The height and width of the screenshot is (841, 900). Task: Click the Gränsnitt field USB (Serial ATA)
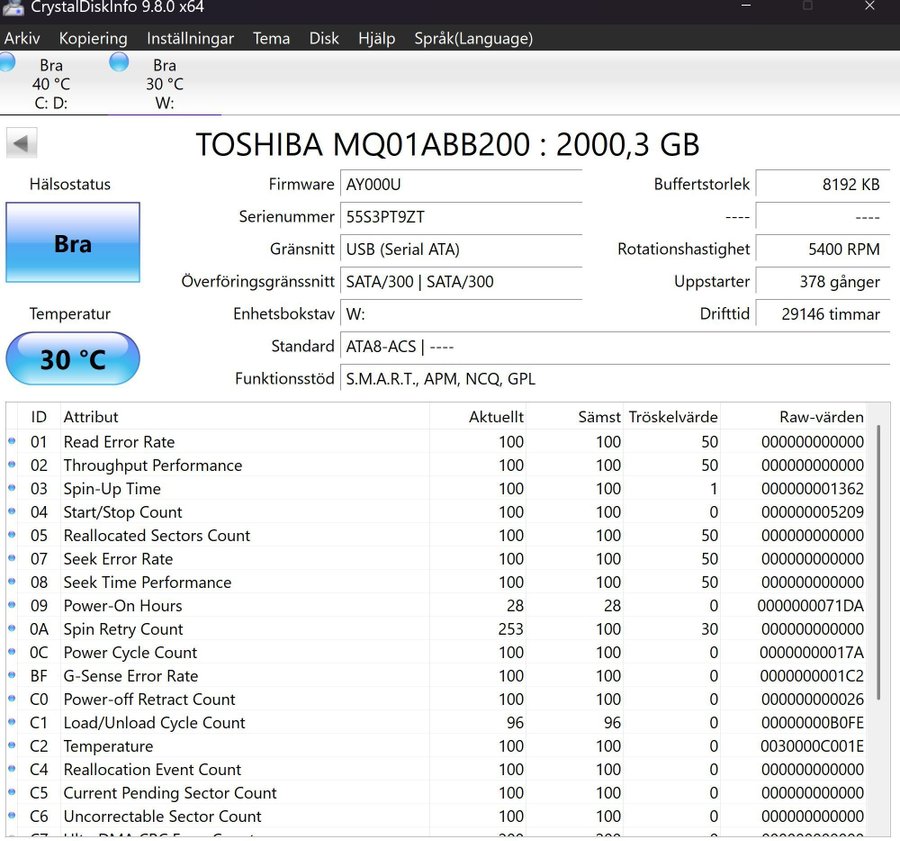pyautogui.click(x=461, y=250)
